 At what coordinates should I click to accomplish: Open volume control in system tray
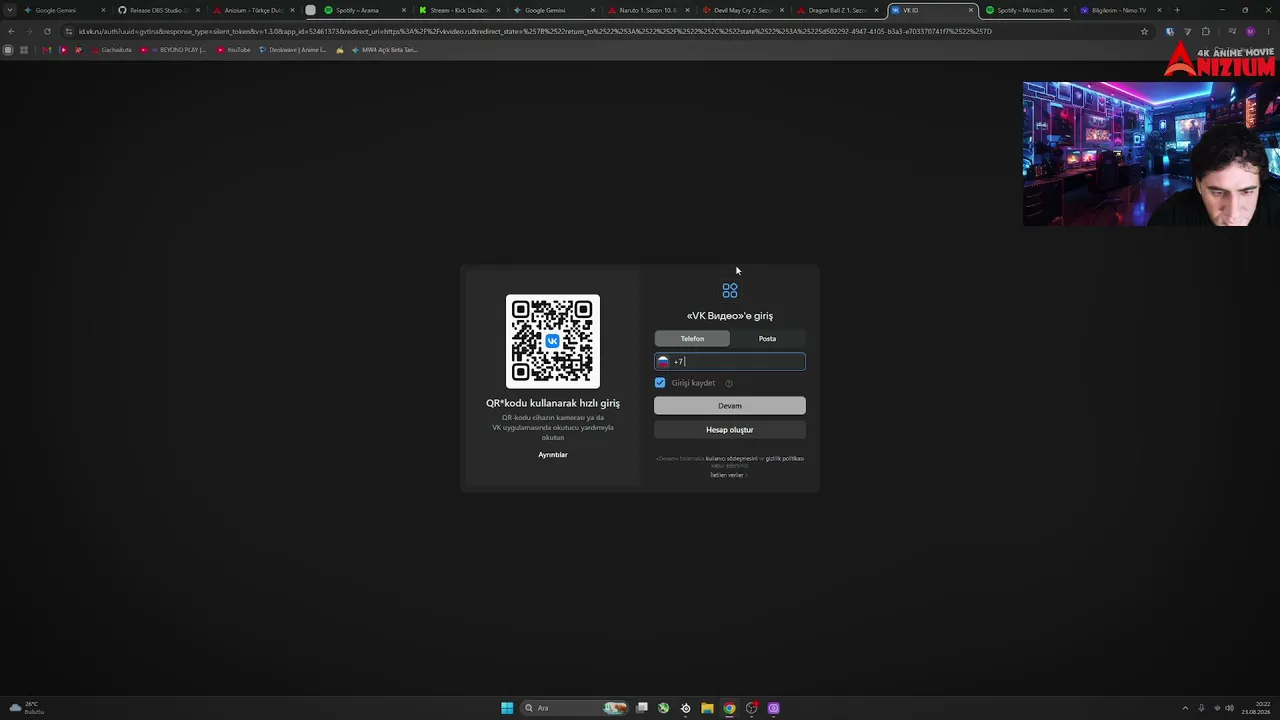[1229, 708]
